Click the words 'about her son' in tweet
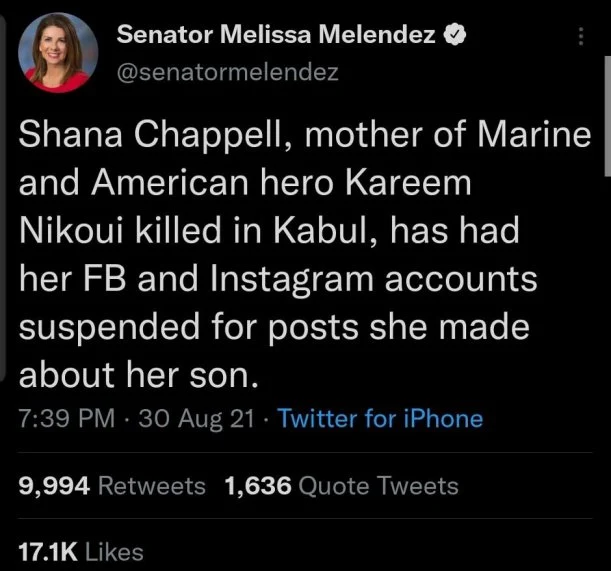This screenshot has width=611, height=571. point(138,376)
